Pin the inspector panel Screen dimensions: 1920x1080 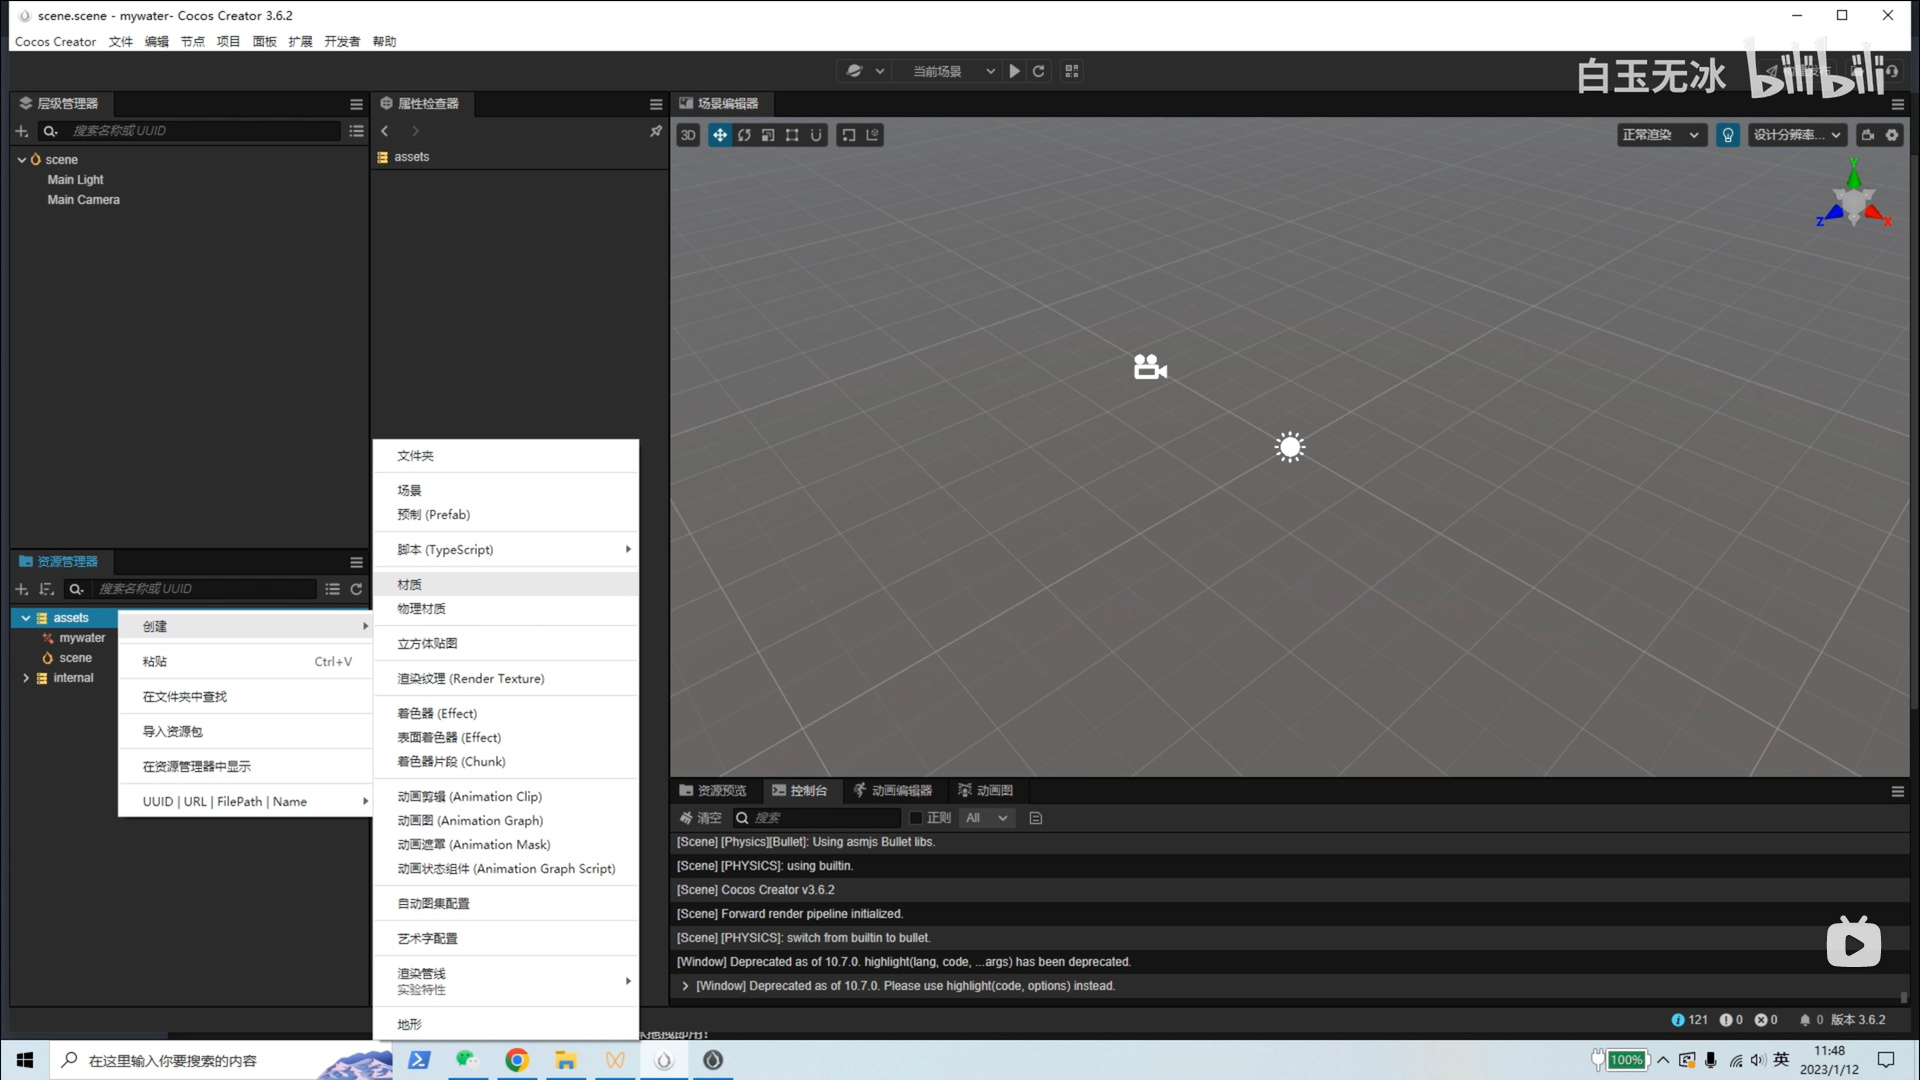(656, 131)
